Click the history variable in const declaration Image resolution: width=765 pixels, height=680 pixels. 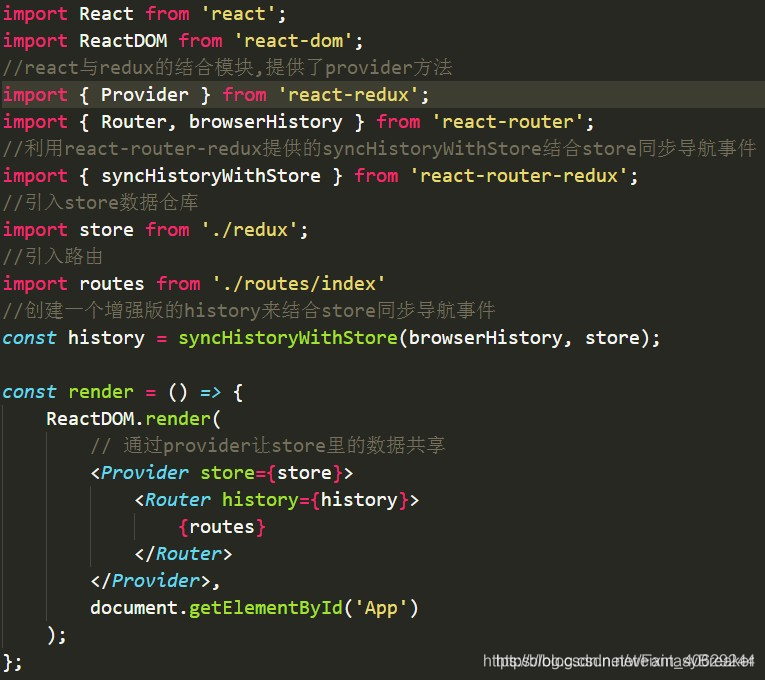[x=106, y=338]
